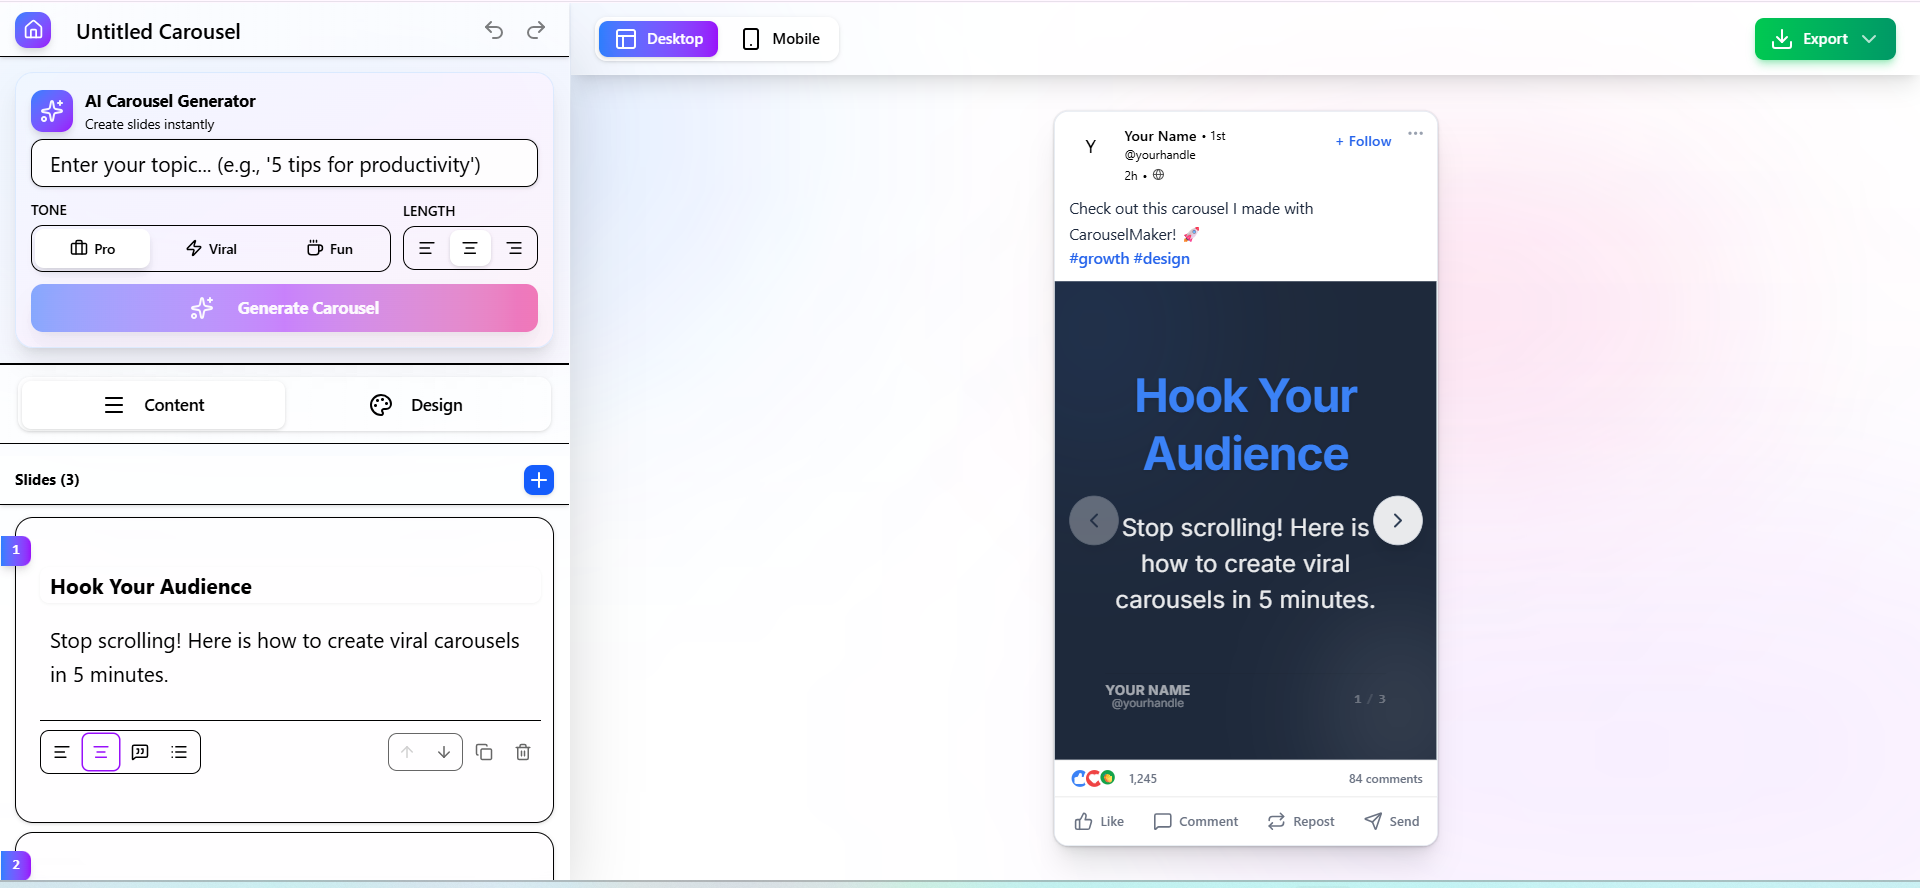
Task: Click + Follow on the post
Action: pyautogui.click(x=1363, y=141)
